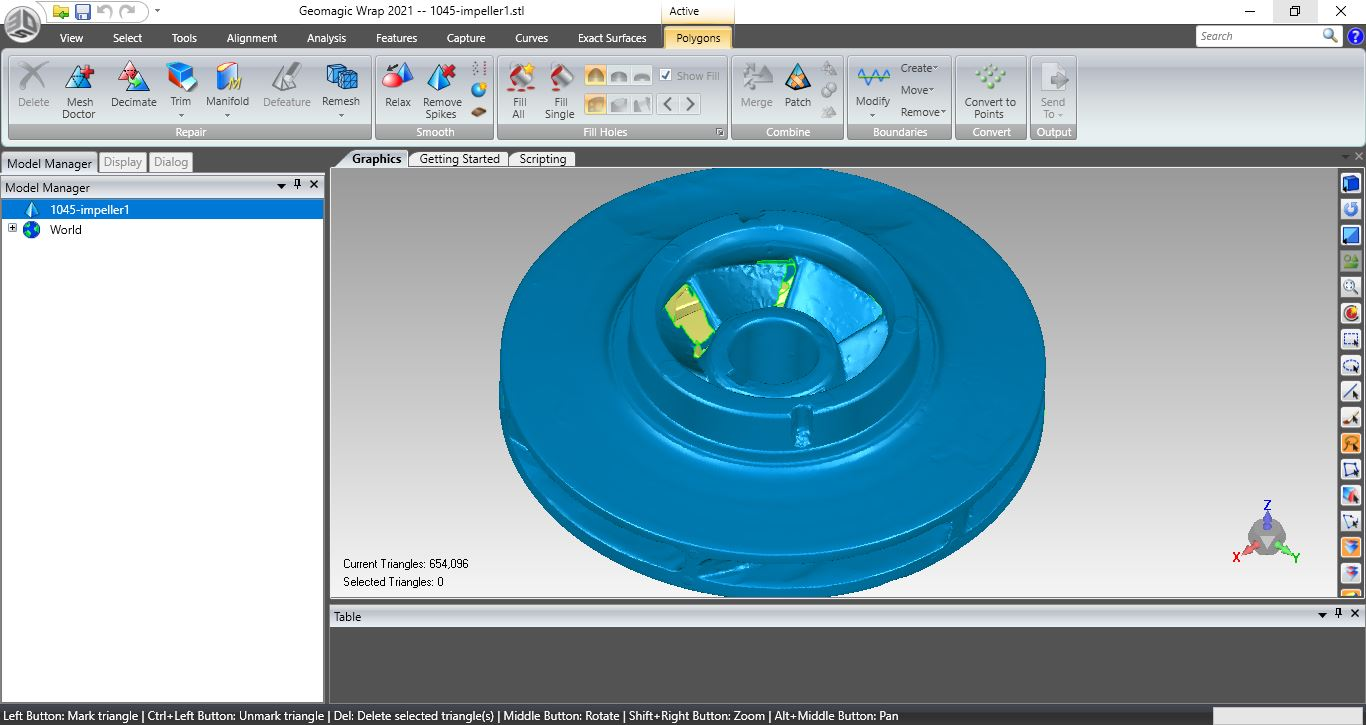Select the 1045-impeller1 model in tree

click(x=163, y=210)
